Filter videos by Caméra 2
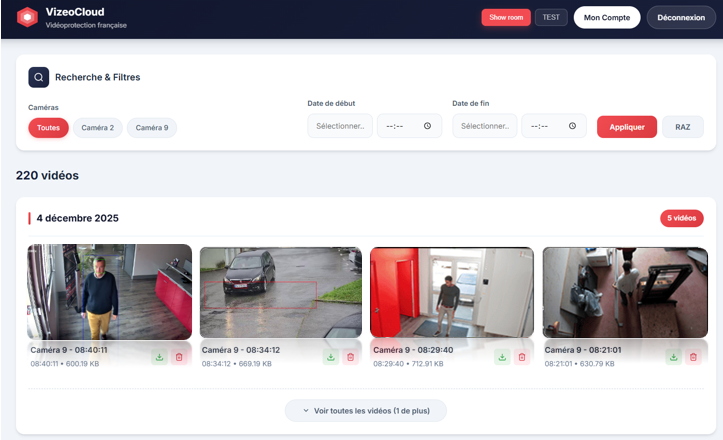The width and height of the screenshot is (723, 440). [97, 128]
